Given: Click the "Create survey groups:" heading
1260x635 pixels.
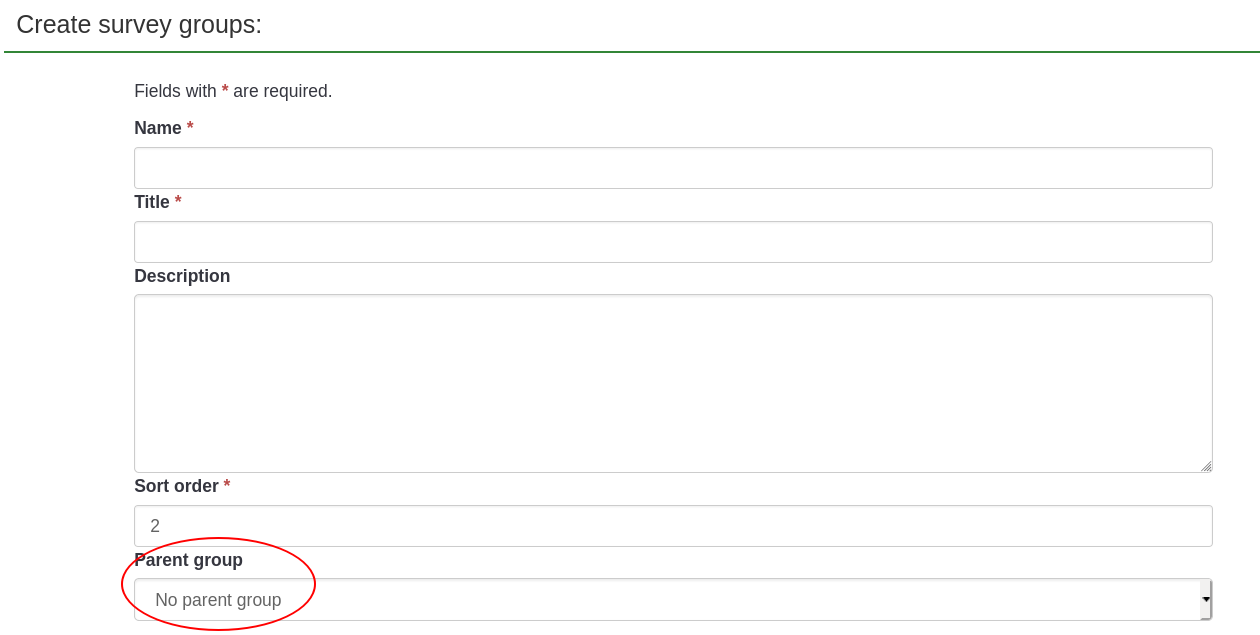Looking at the screenshot, I should click(x=139, y=24).
